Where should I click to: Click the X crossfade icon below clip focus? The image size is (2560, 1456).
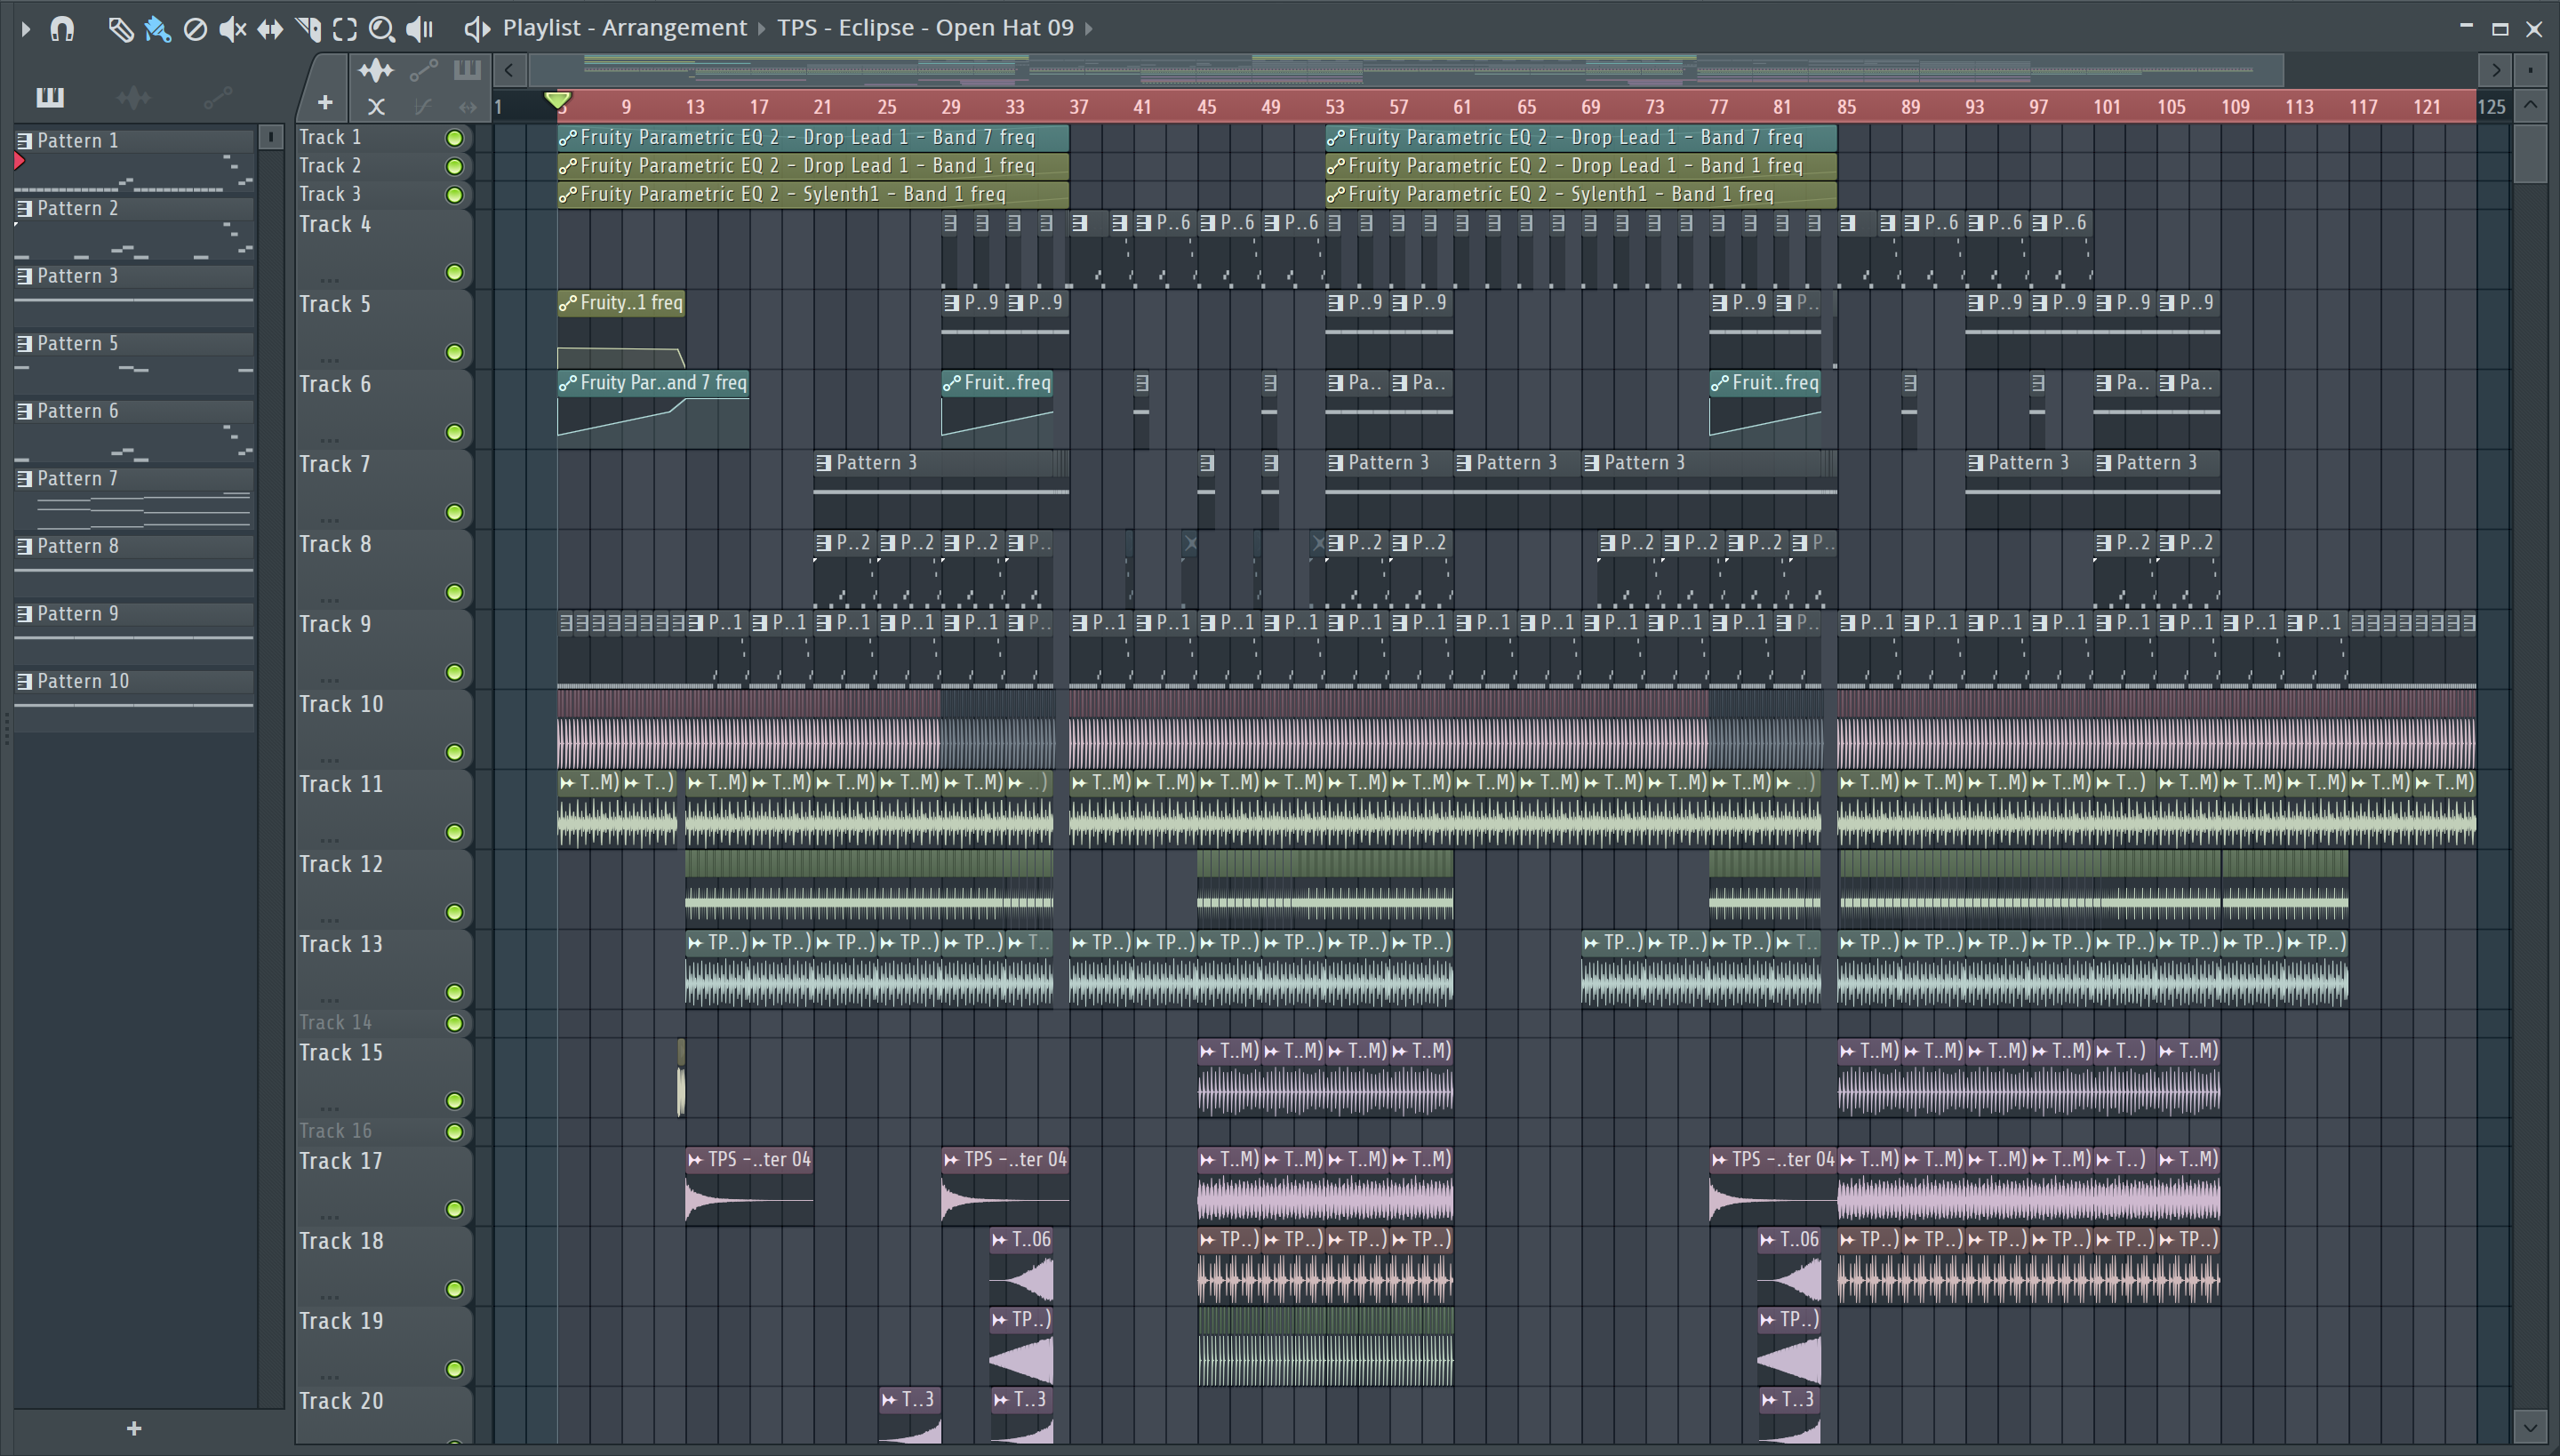click(x=376, y=105)
